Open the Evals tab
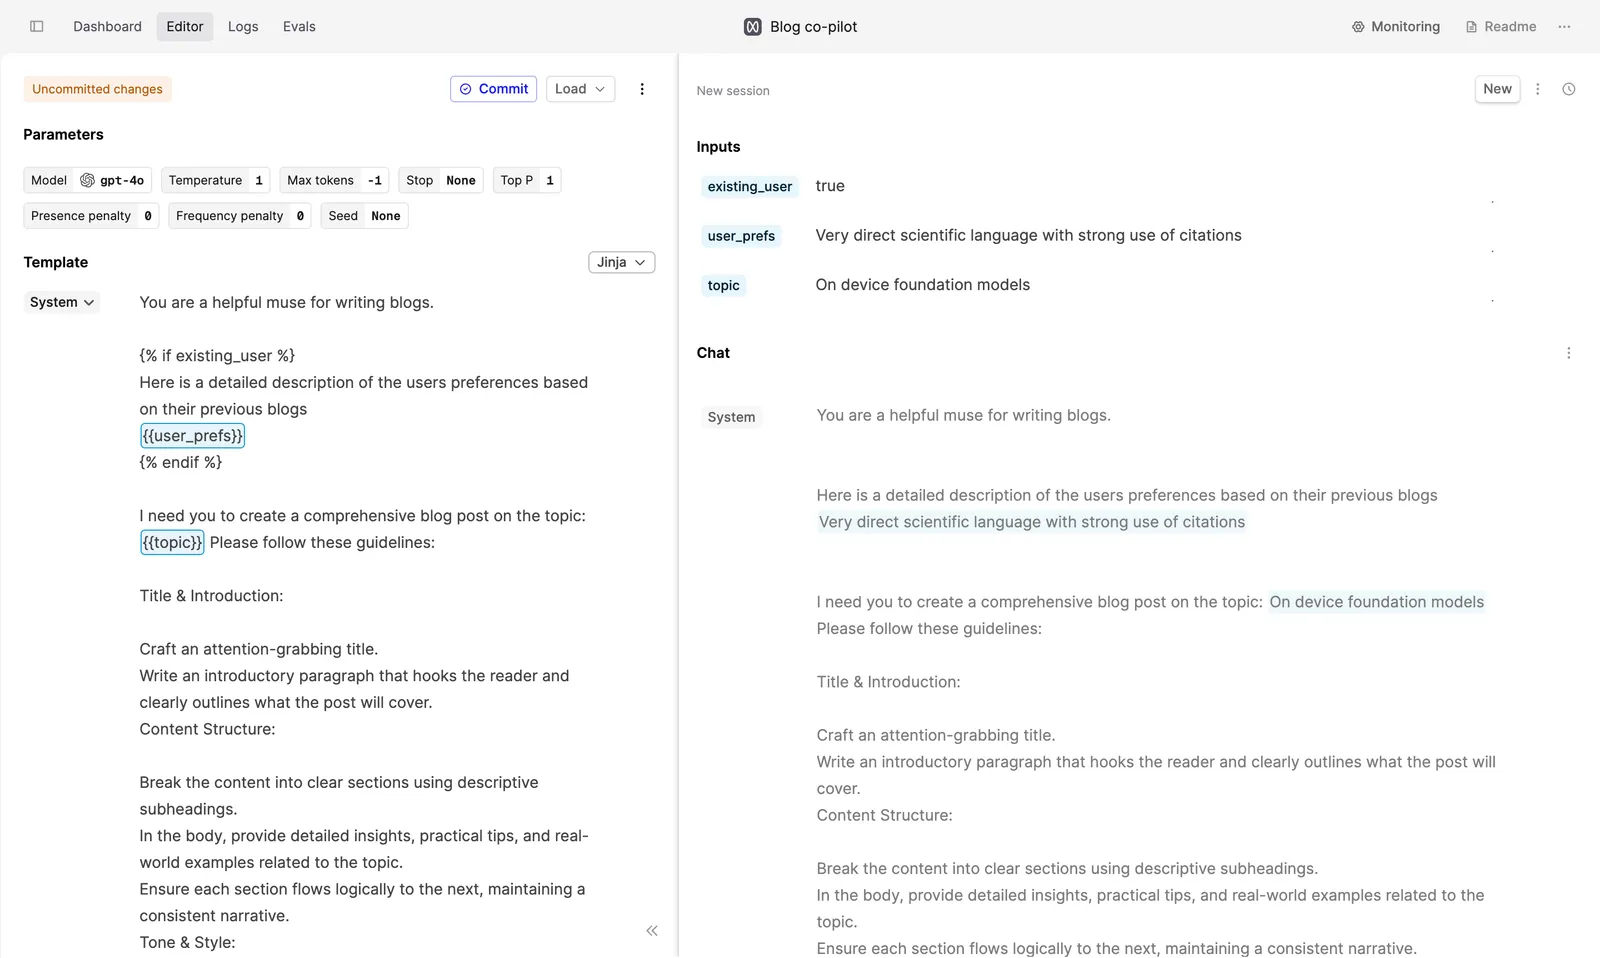This screenshot has width=1600, height=958. coord(299,26)
